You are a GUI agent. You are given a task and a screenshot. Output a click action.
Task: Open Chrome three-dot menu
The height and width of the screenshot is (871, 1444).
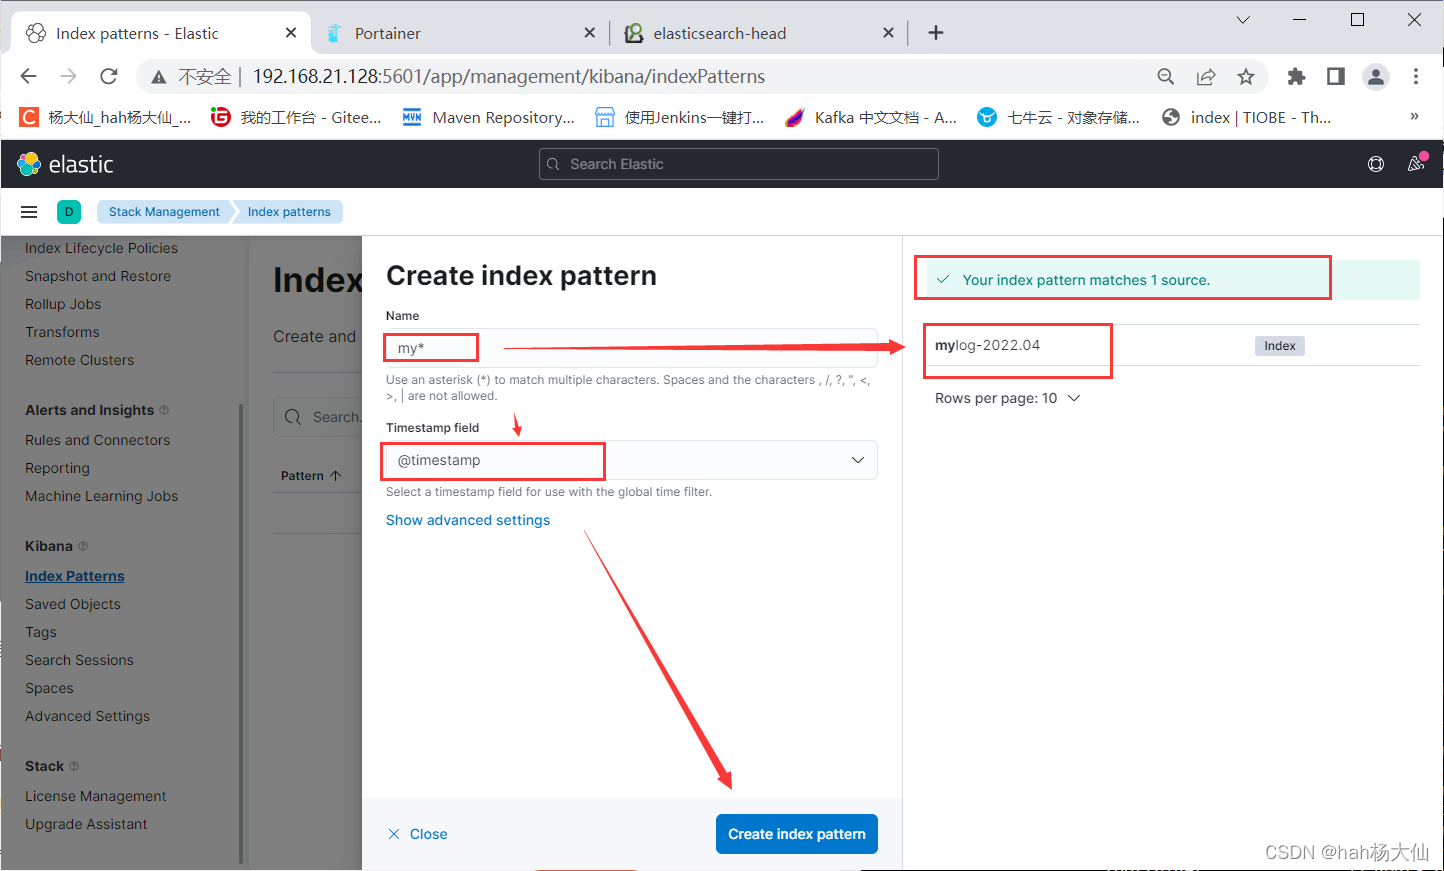point(1416,76)
